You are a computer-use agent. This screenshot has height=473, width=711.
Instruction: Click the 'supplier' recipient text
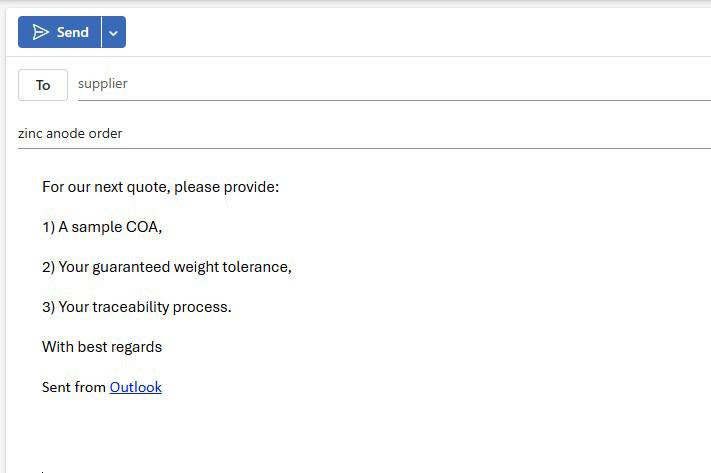click(x=103, y=84)
